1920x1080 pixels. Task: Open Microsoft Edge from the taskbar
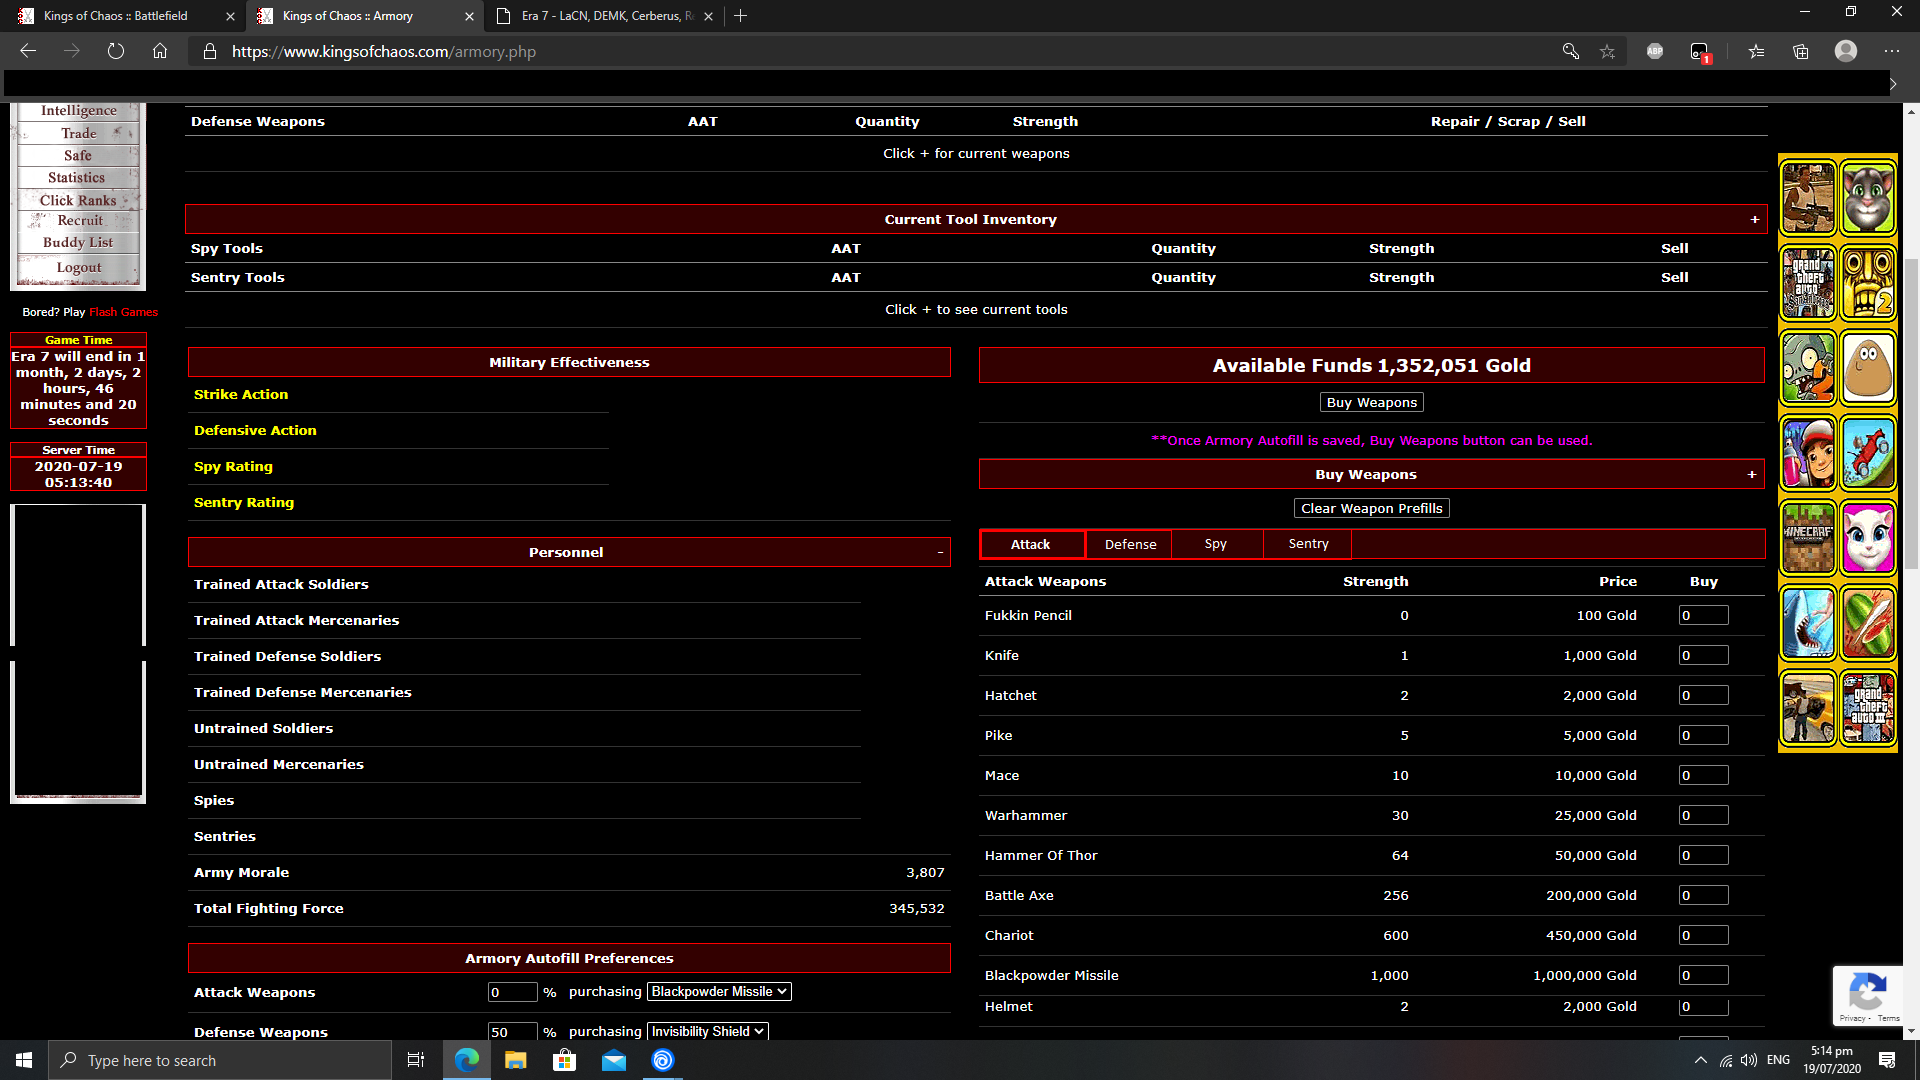click(467, 1060)
